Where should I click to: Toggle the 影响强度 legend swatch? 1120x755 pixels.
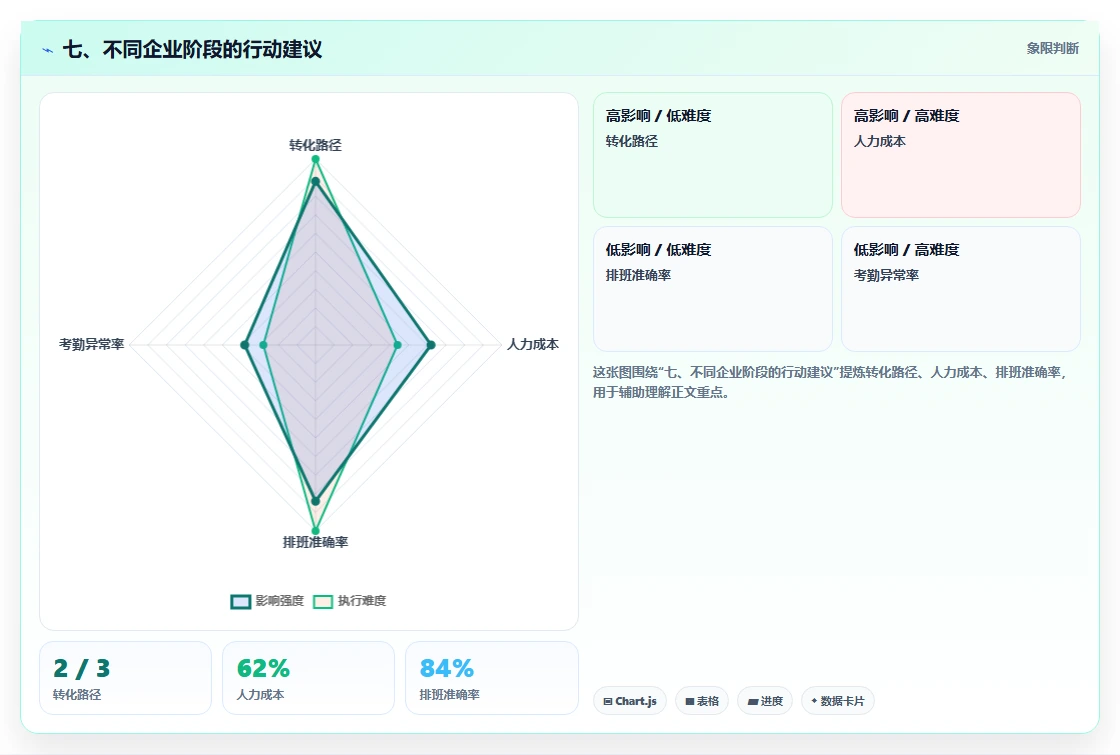241,601
